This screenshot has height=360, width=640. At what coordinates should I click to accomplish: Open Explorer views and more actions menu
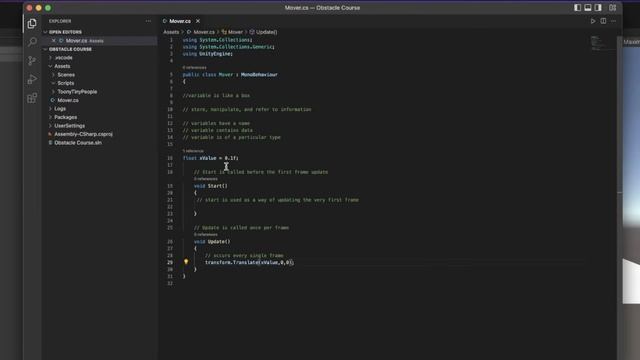(148, 21)
